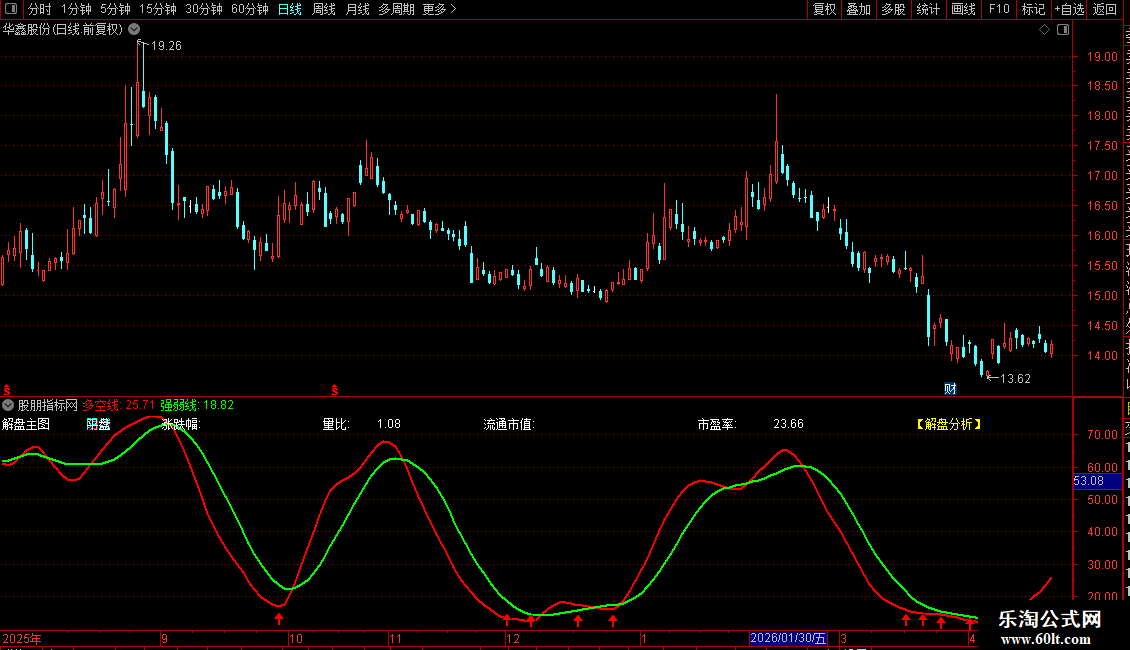
Task: Toggle the panel layout icon in chart header
Action: pyautogui.click(x=1063, y=30)
